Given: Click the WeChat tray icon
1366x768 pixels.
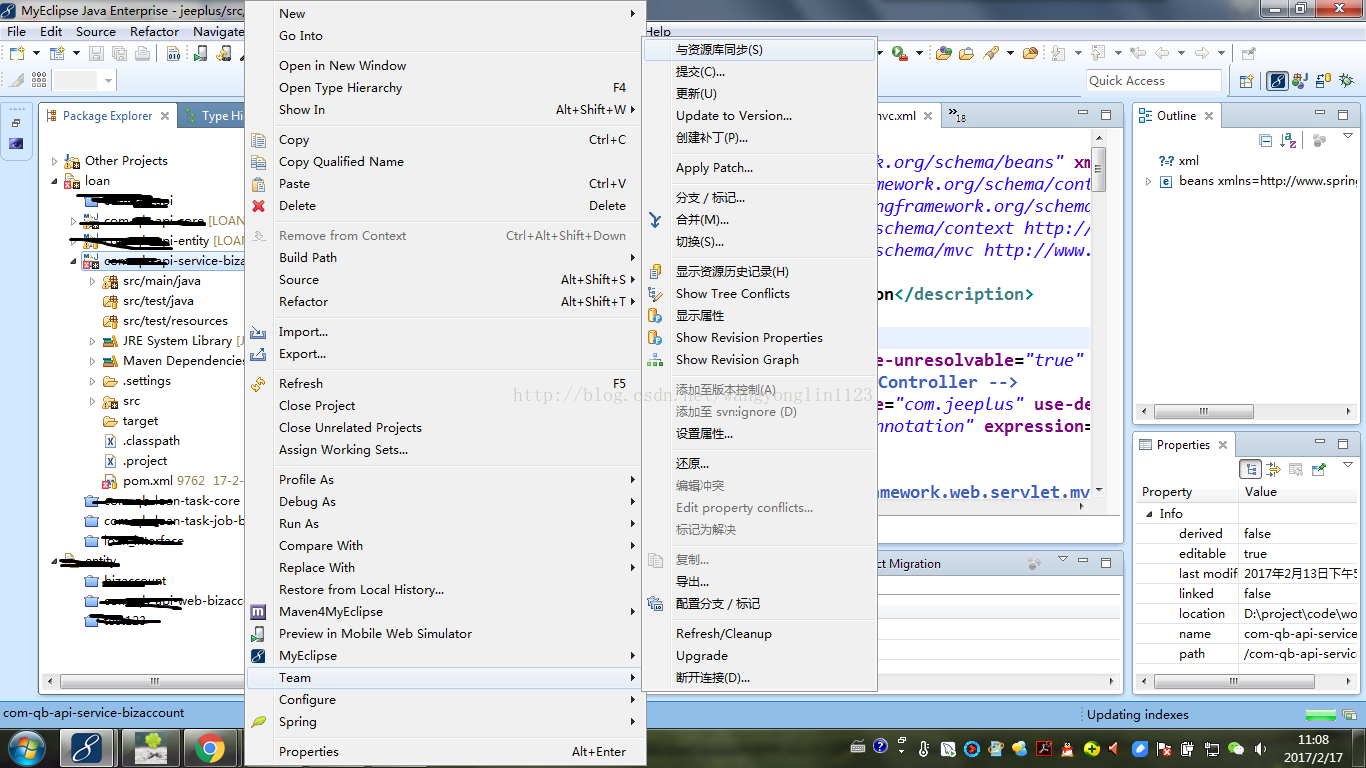Looking at the screenshot, I should coord(1236,748).
